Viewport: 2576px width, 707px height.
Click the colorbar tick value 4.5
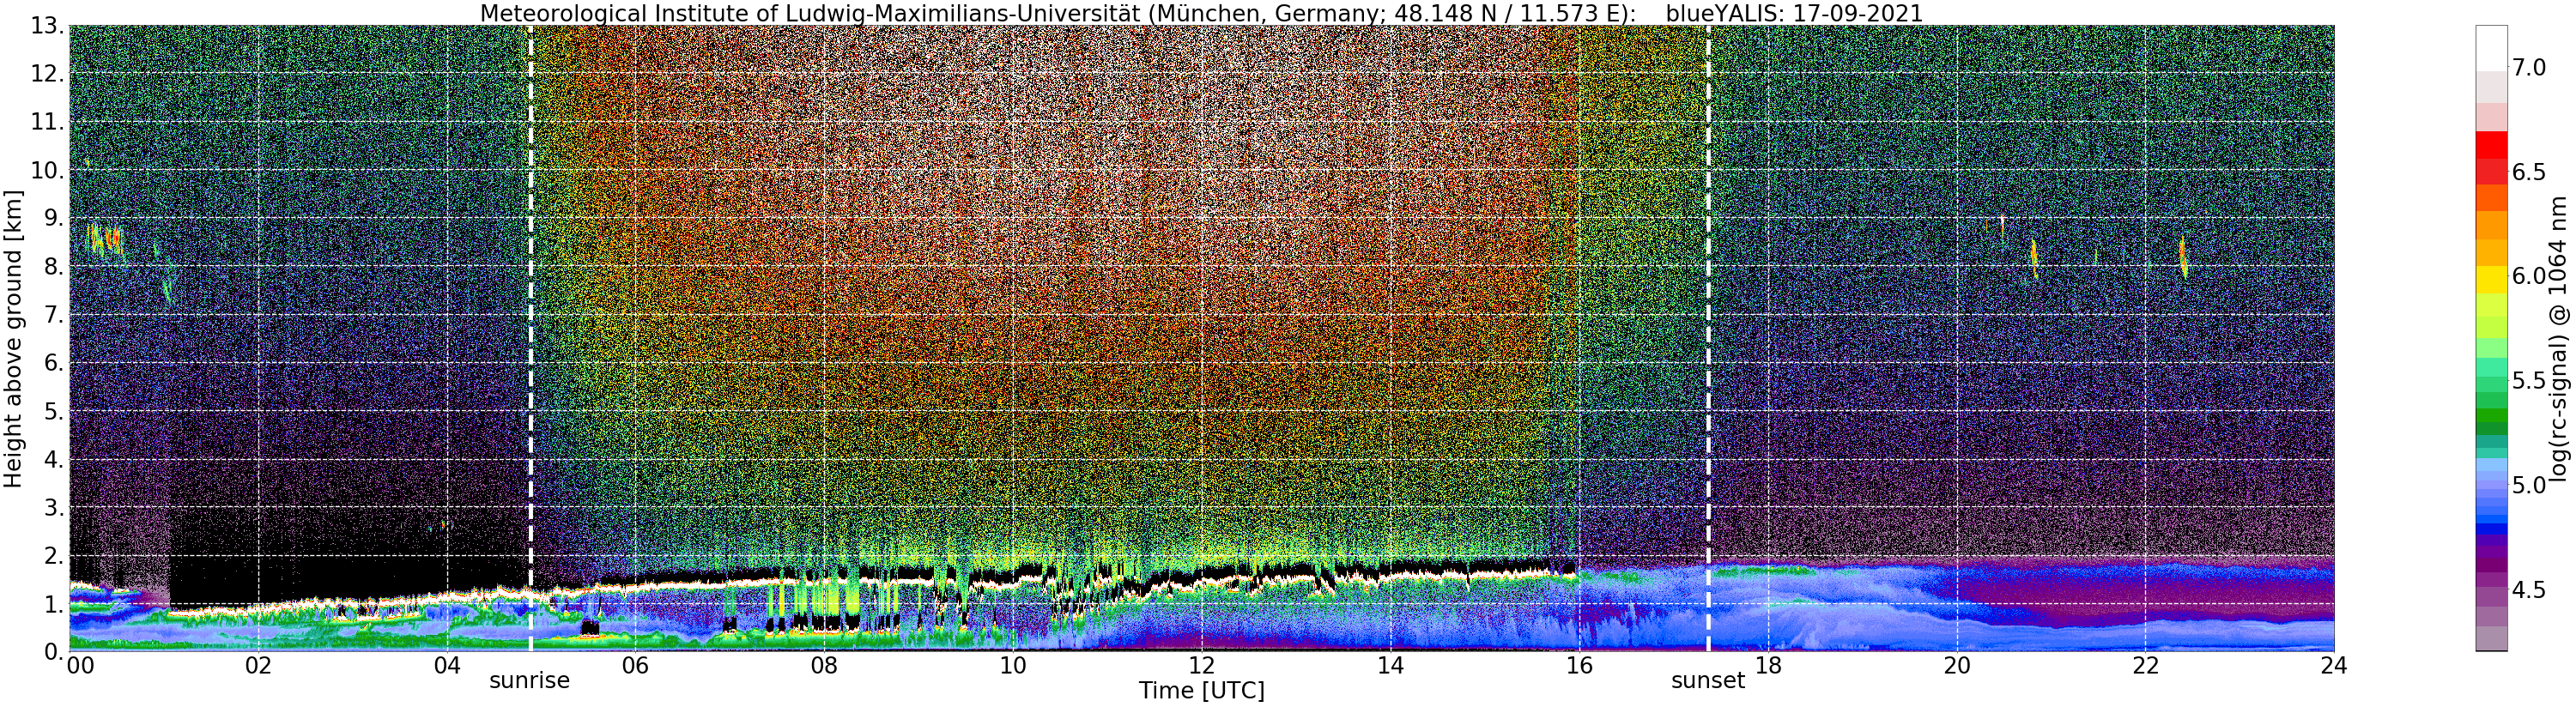pyautogui.click(x=2529, y=590)
